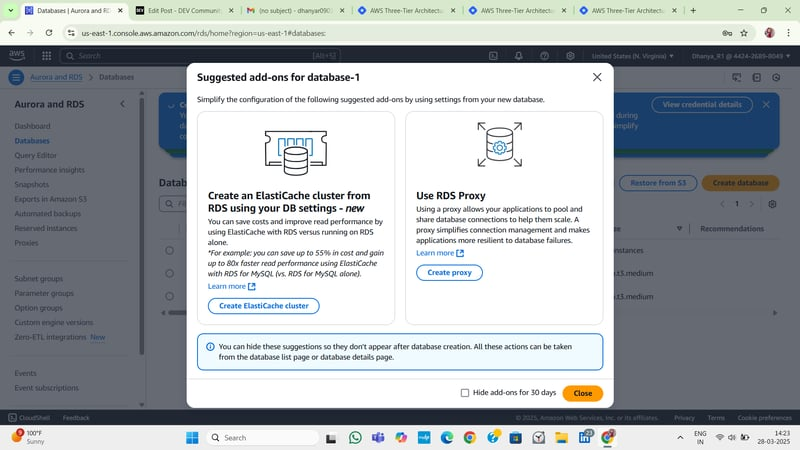Open Automated backups in sidebar
The image size is (800, 450).
pos(47,214)
